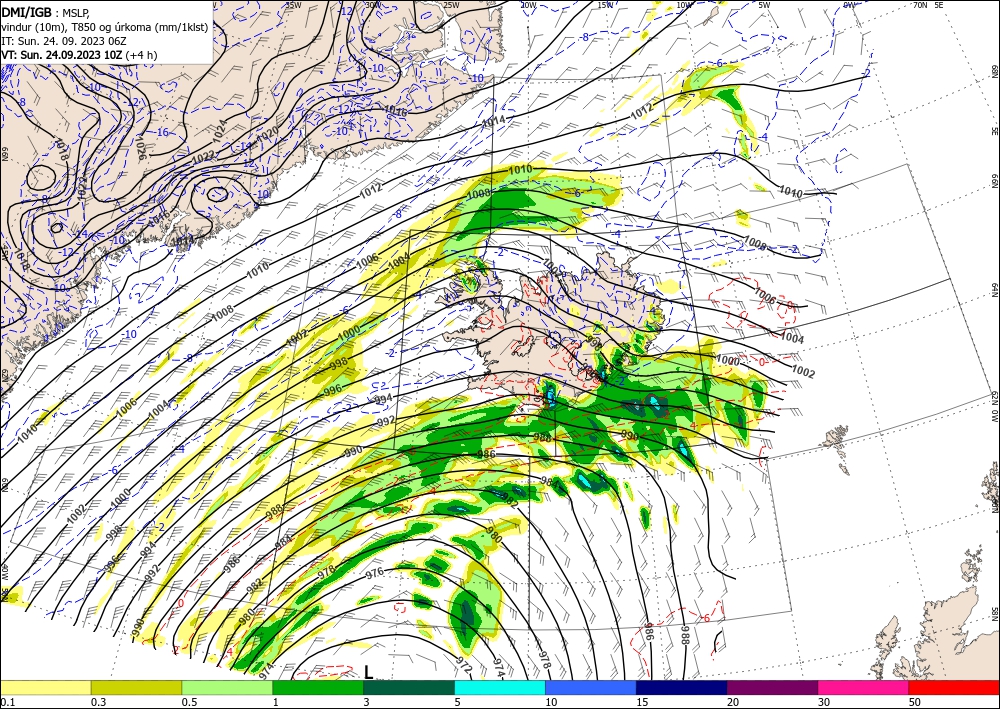The image size is (1000, 709).
Task: Click the 1014 isobar label
Action: 492,121
